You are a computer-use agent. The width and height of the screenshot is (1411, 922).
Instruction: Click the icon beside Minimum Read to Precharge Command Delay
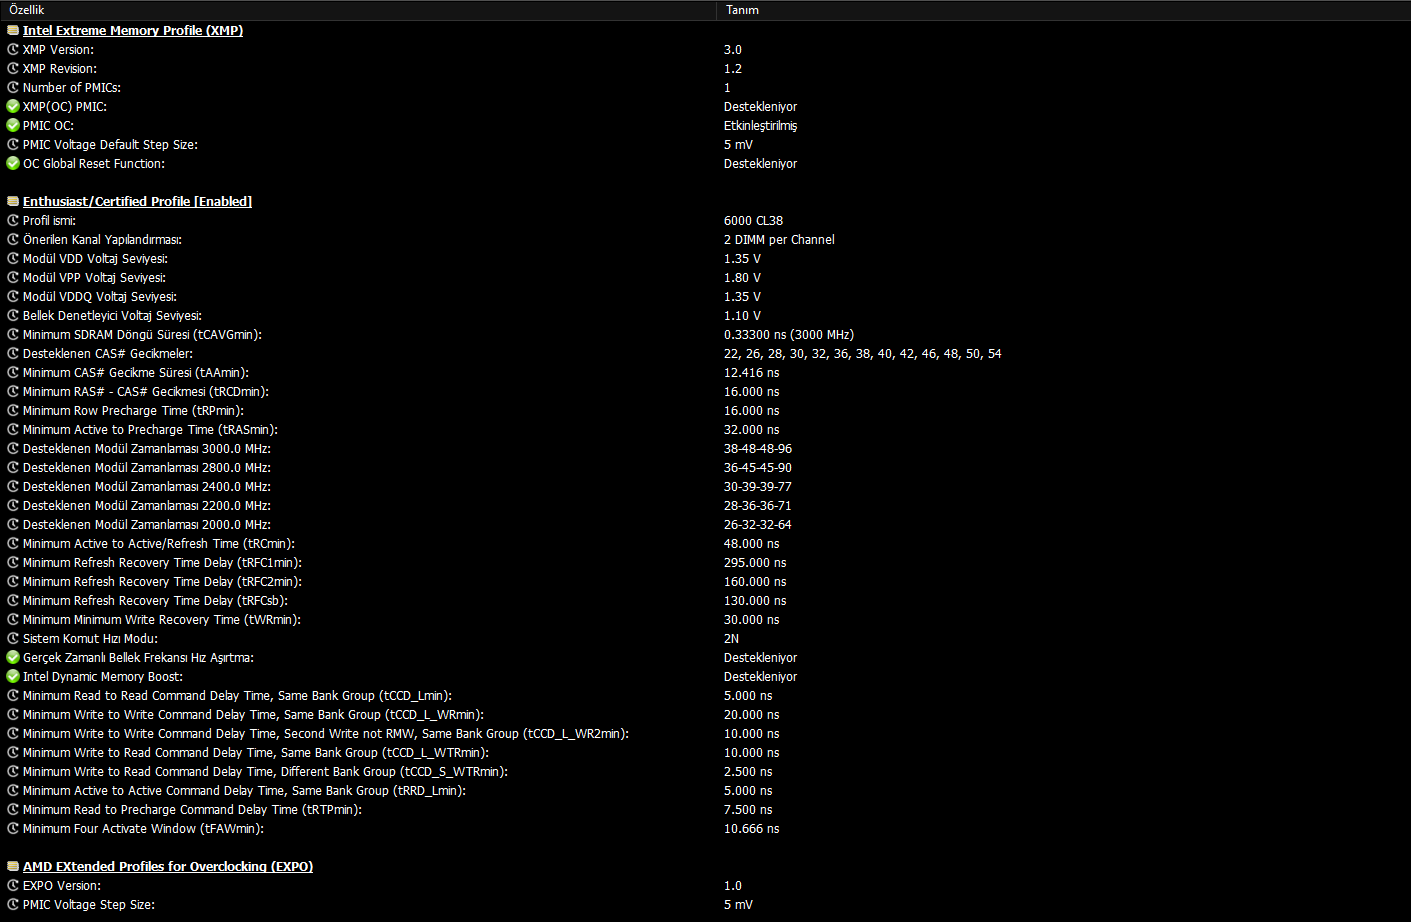click(13, 810)
